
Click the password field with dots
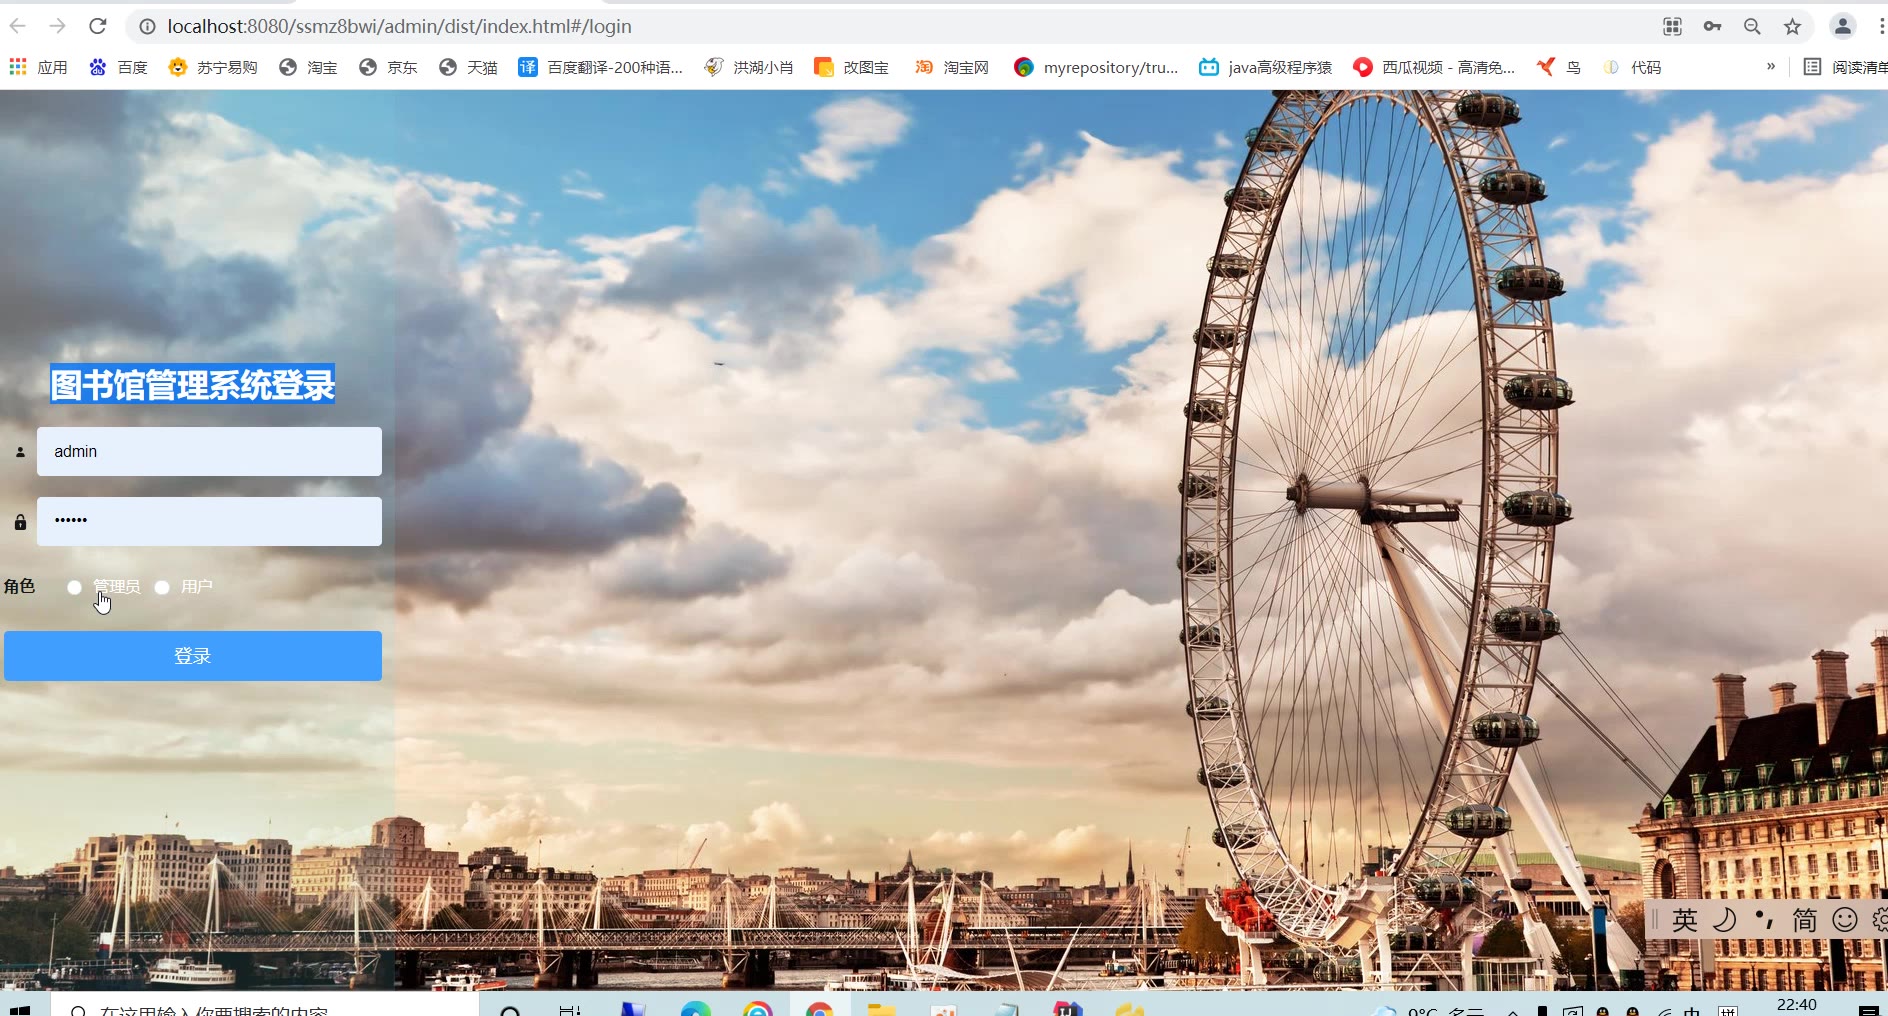pos(209,521)
